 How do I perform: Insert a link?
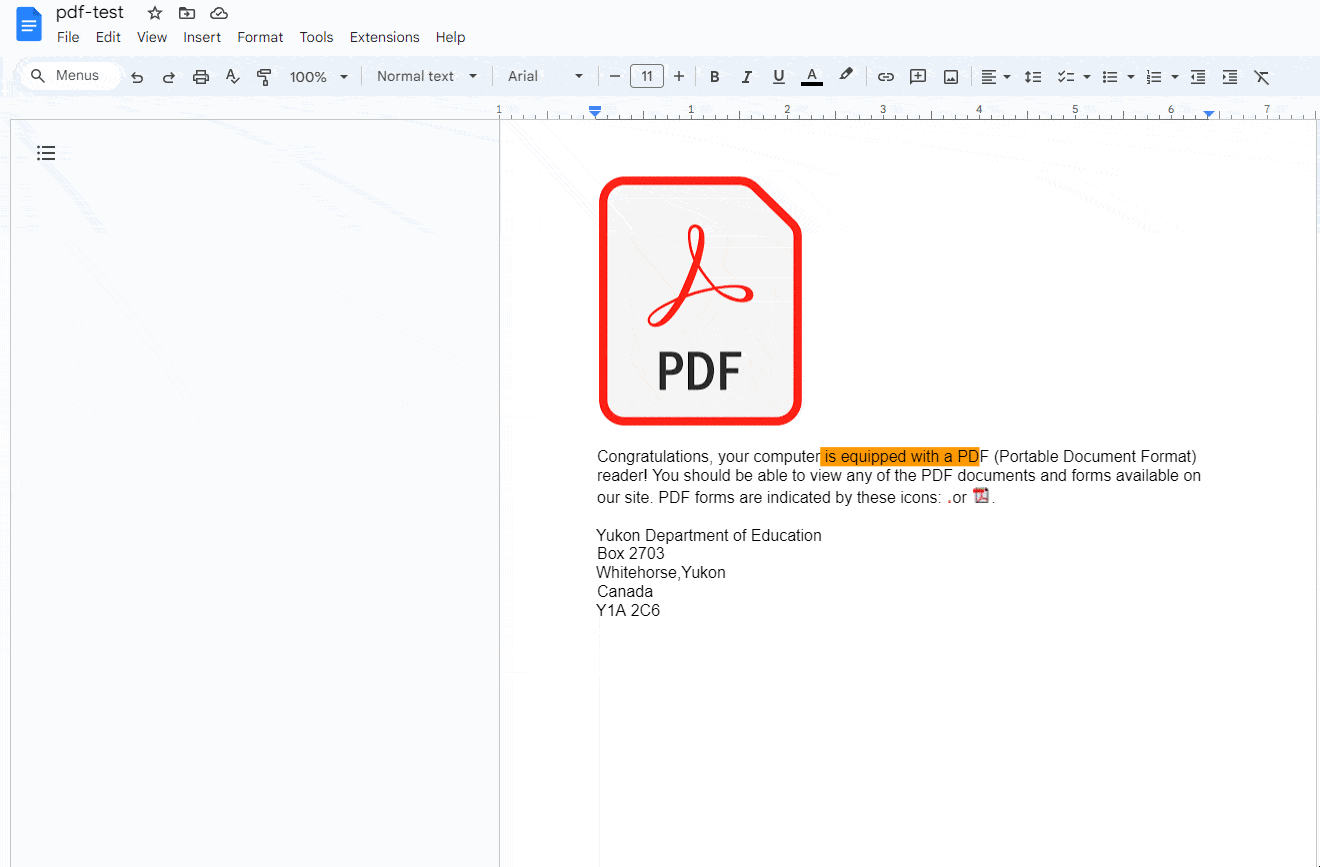point(886,77)
